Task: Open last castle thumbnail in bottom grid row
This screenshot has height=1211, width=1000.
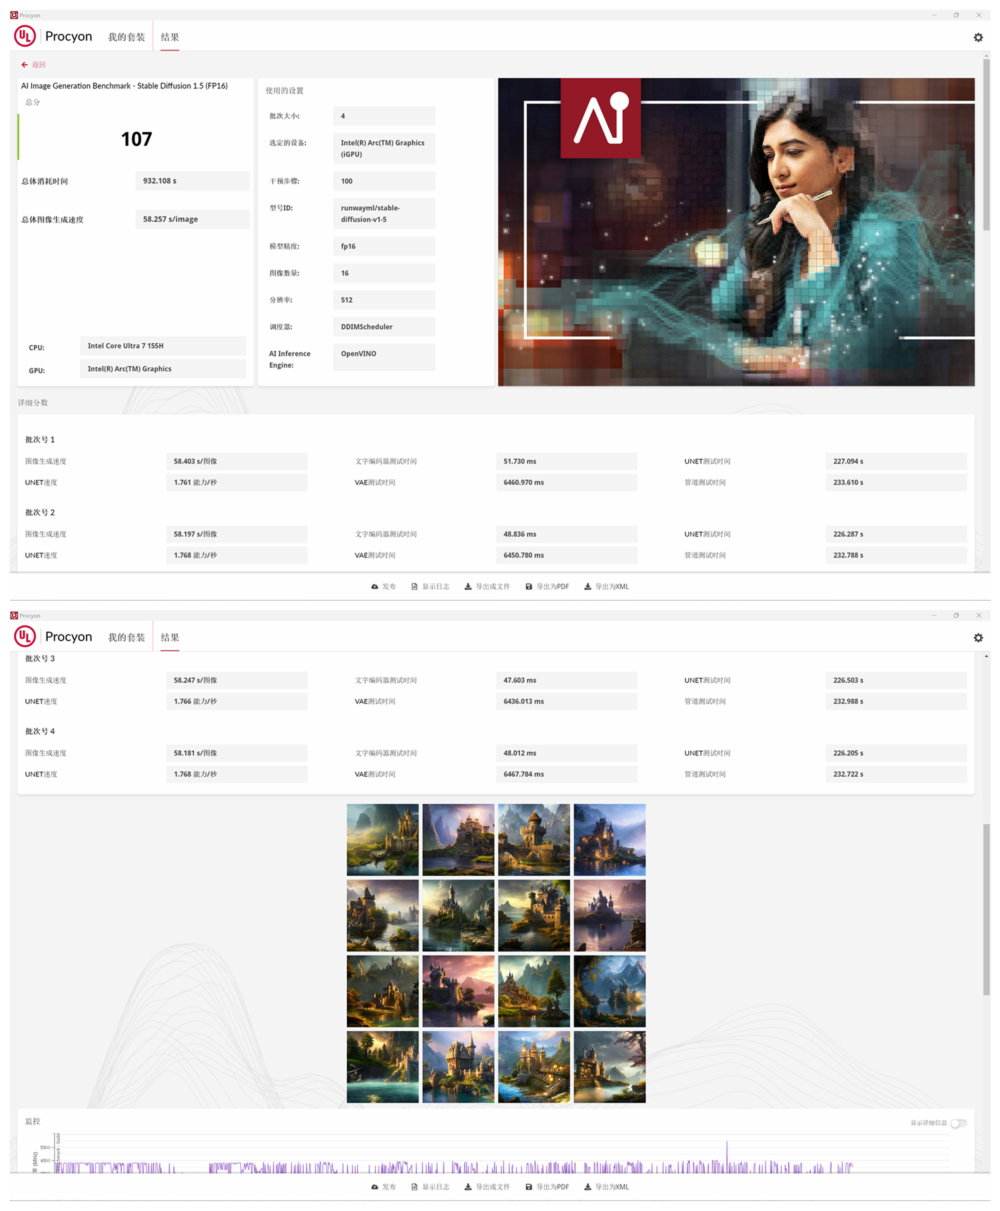Action: tap(610, 1067)
